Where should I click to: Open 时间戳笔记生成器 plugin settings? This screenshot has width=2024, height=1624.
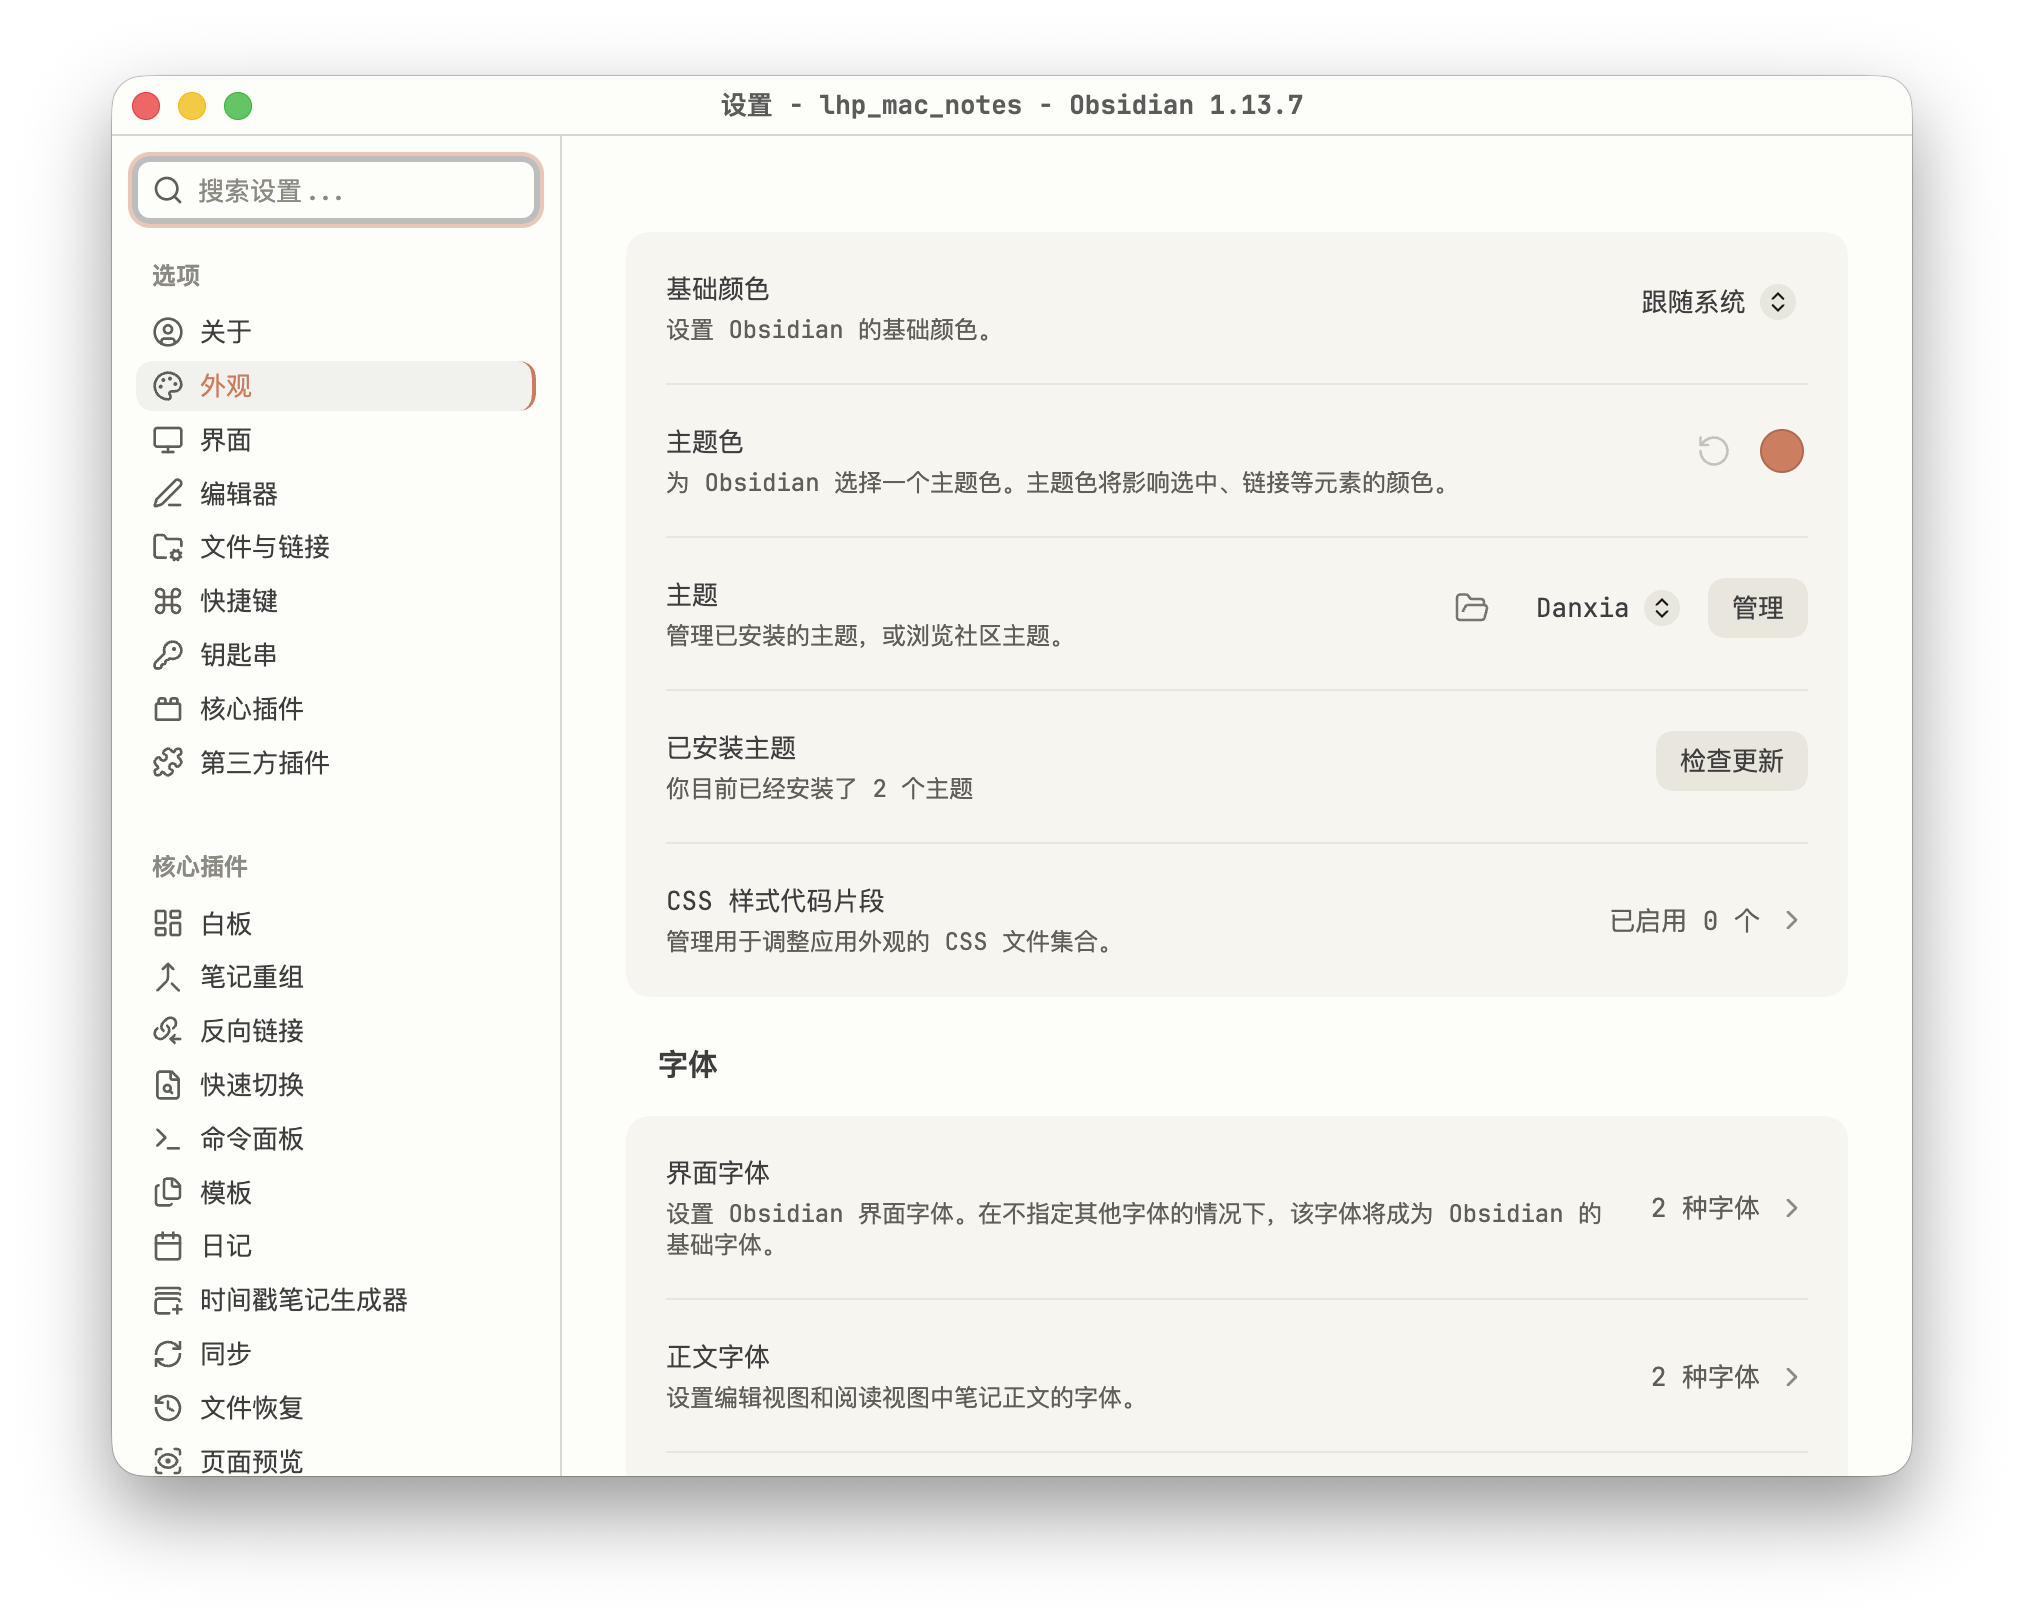[336, 1300]
